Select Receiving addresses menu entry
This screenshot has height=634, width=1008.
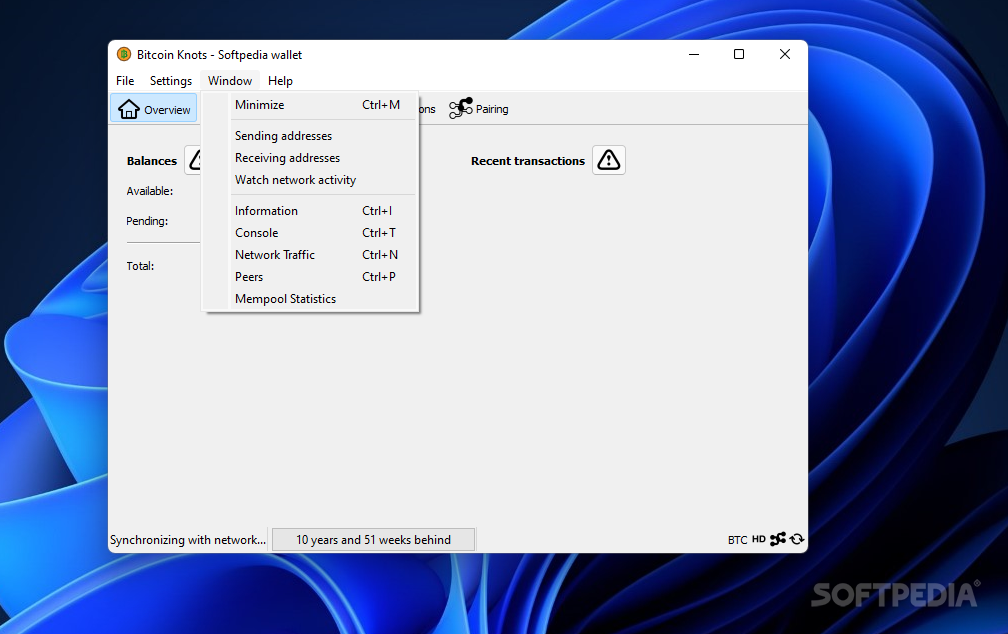[310, 158]
